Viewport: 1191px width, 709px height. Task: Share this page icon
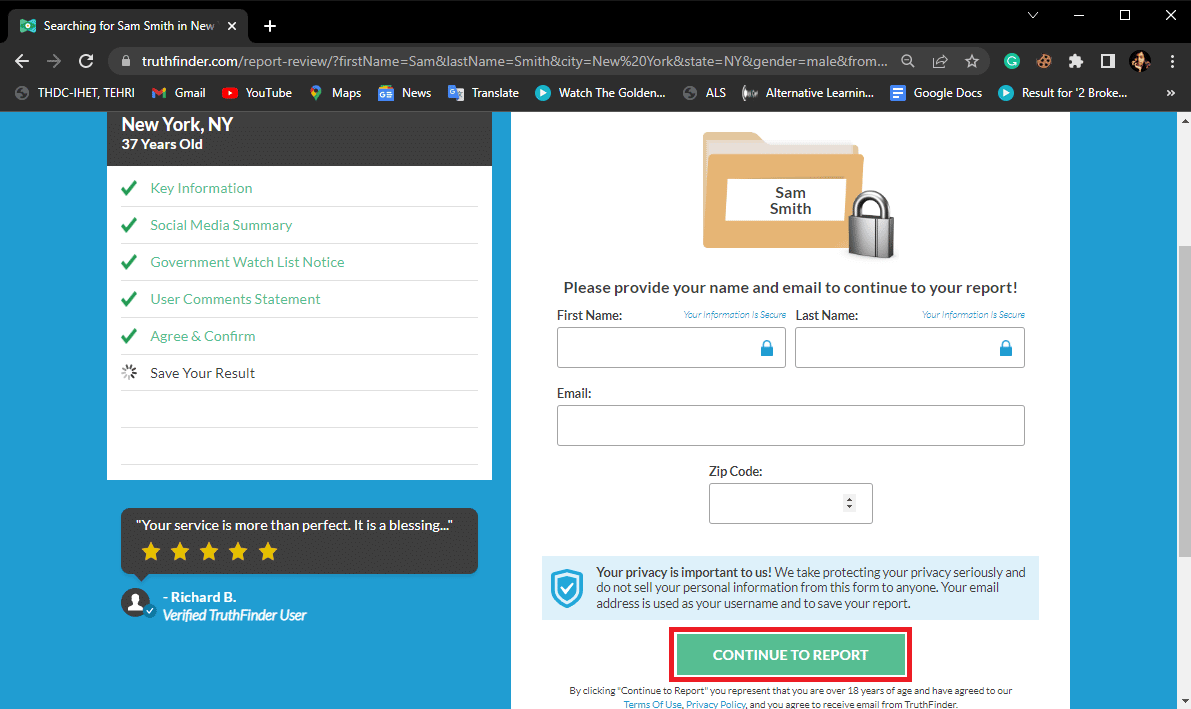[x=940, y=61]
